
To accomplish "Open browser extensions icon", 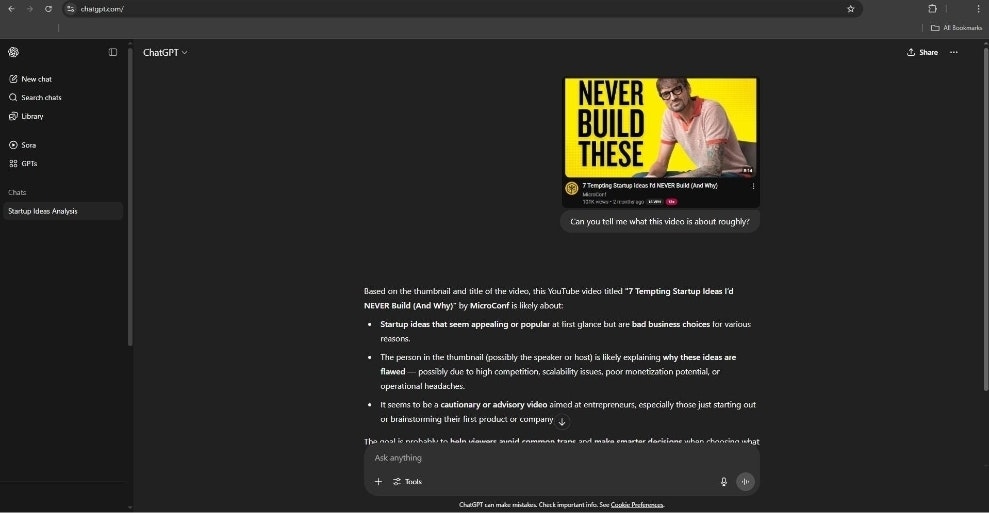I will click(932, 9).
